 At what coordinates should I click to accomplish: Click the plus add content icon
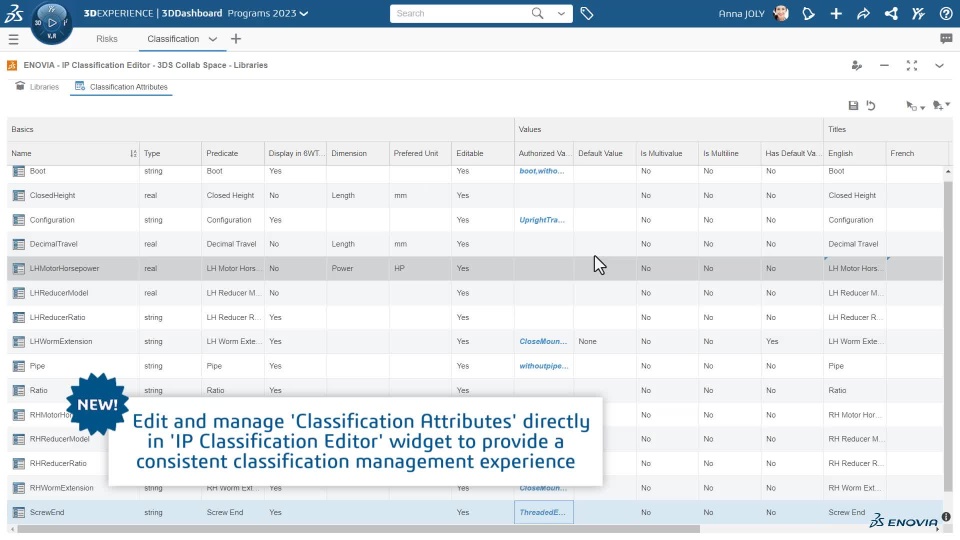(x=836, y=13)
